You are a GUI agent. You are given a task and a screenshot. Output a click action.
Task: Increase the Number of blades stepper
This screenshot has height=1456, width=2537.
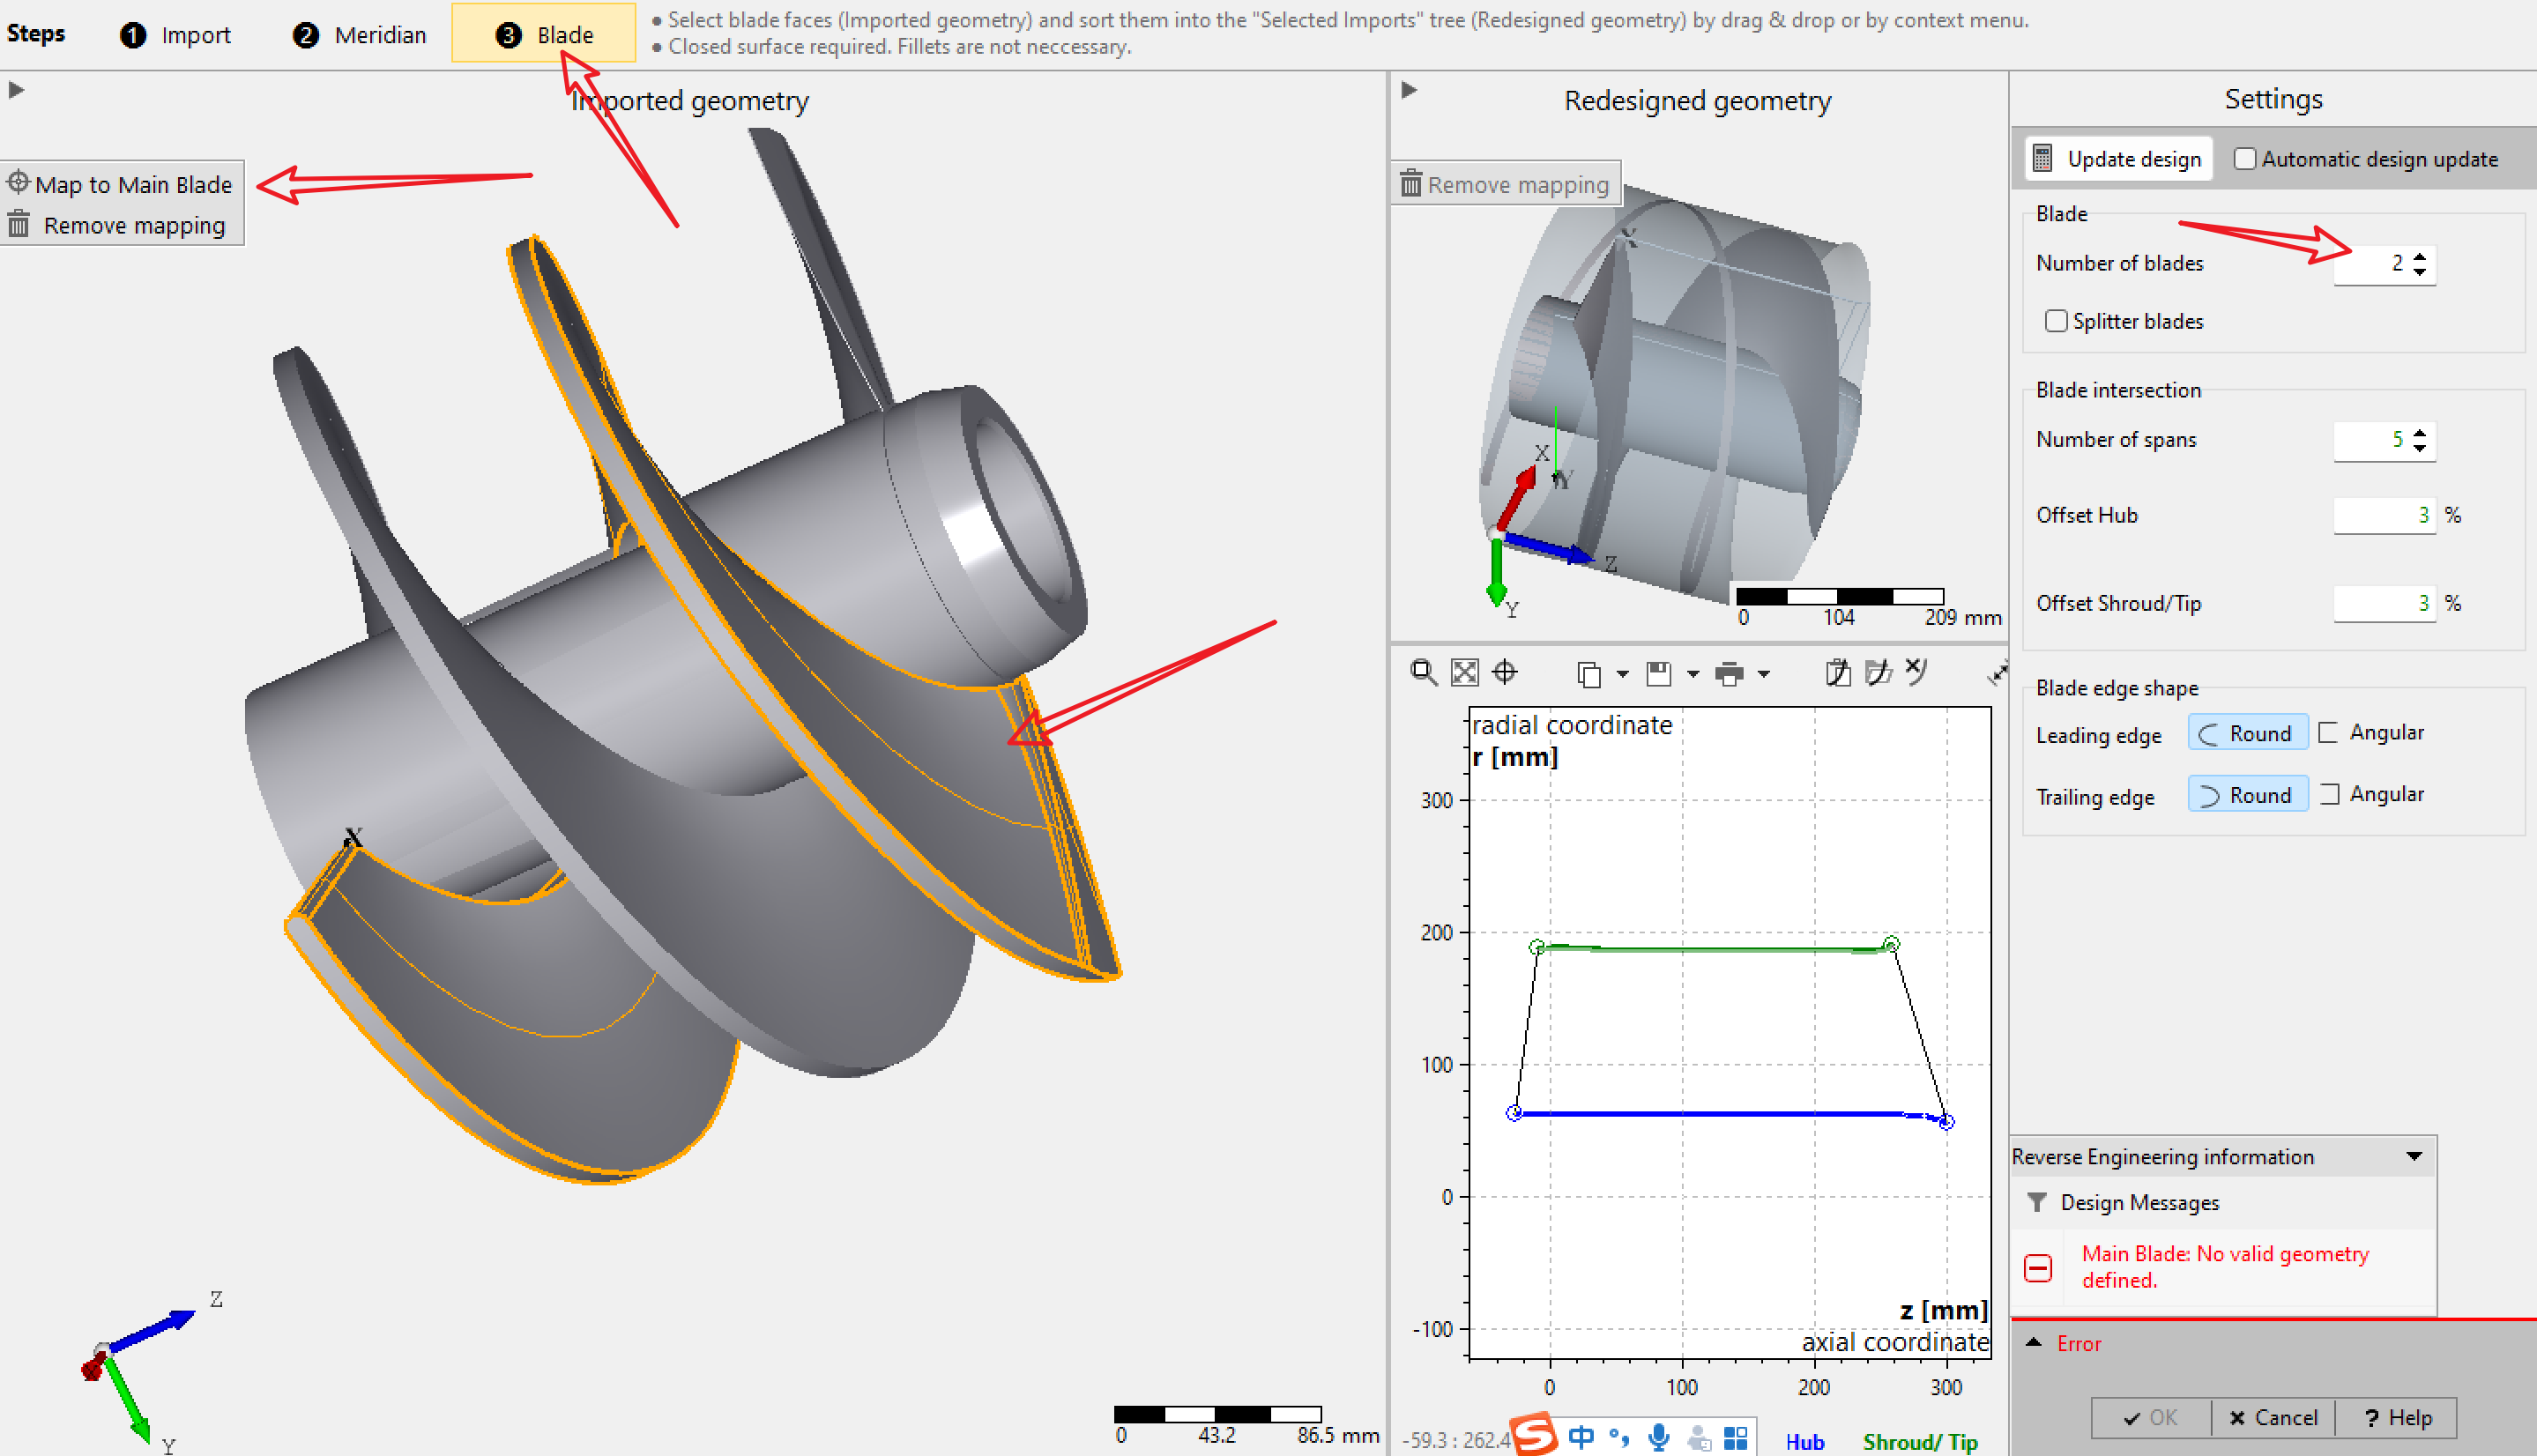coord(2419,256)
